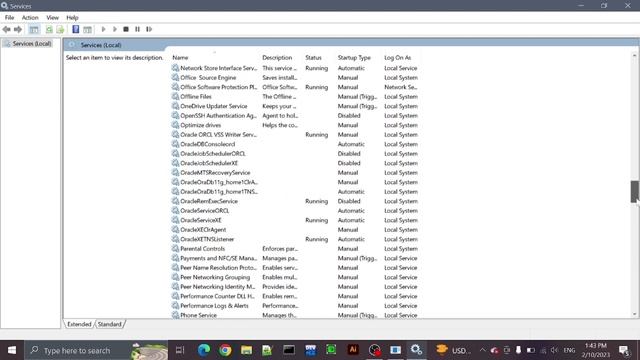Select the OracleJobSchedulerXE service
Image resolution: width=640 pixels, height=360 pixels.
[x=296, y=163]
